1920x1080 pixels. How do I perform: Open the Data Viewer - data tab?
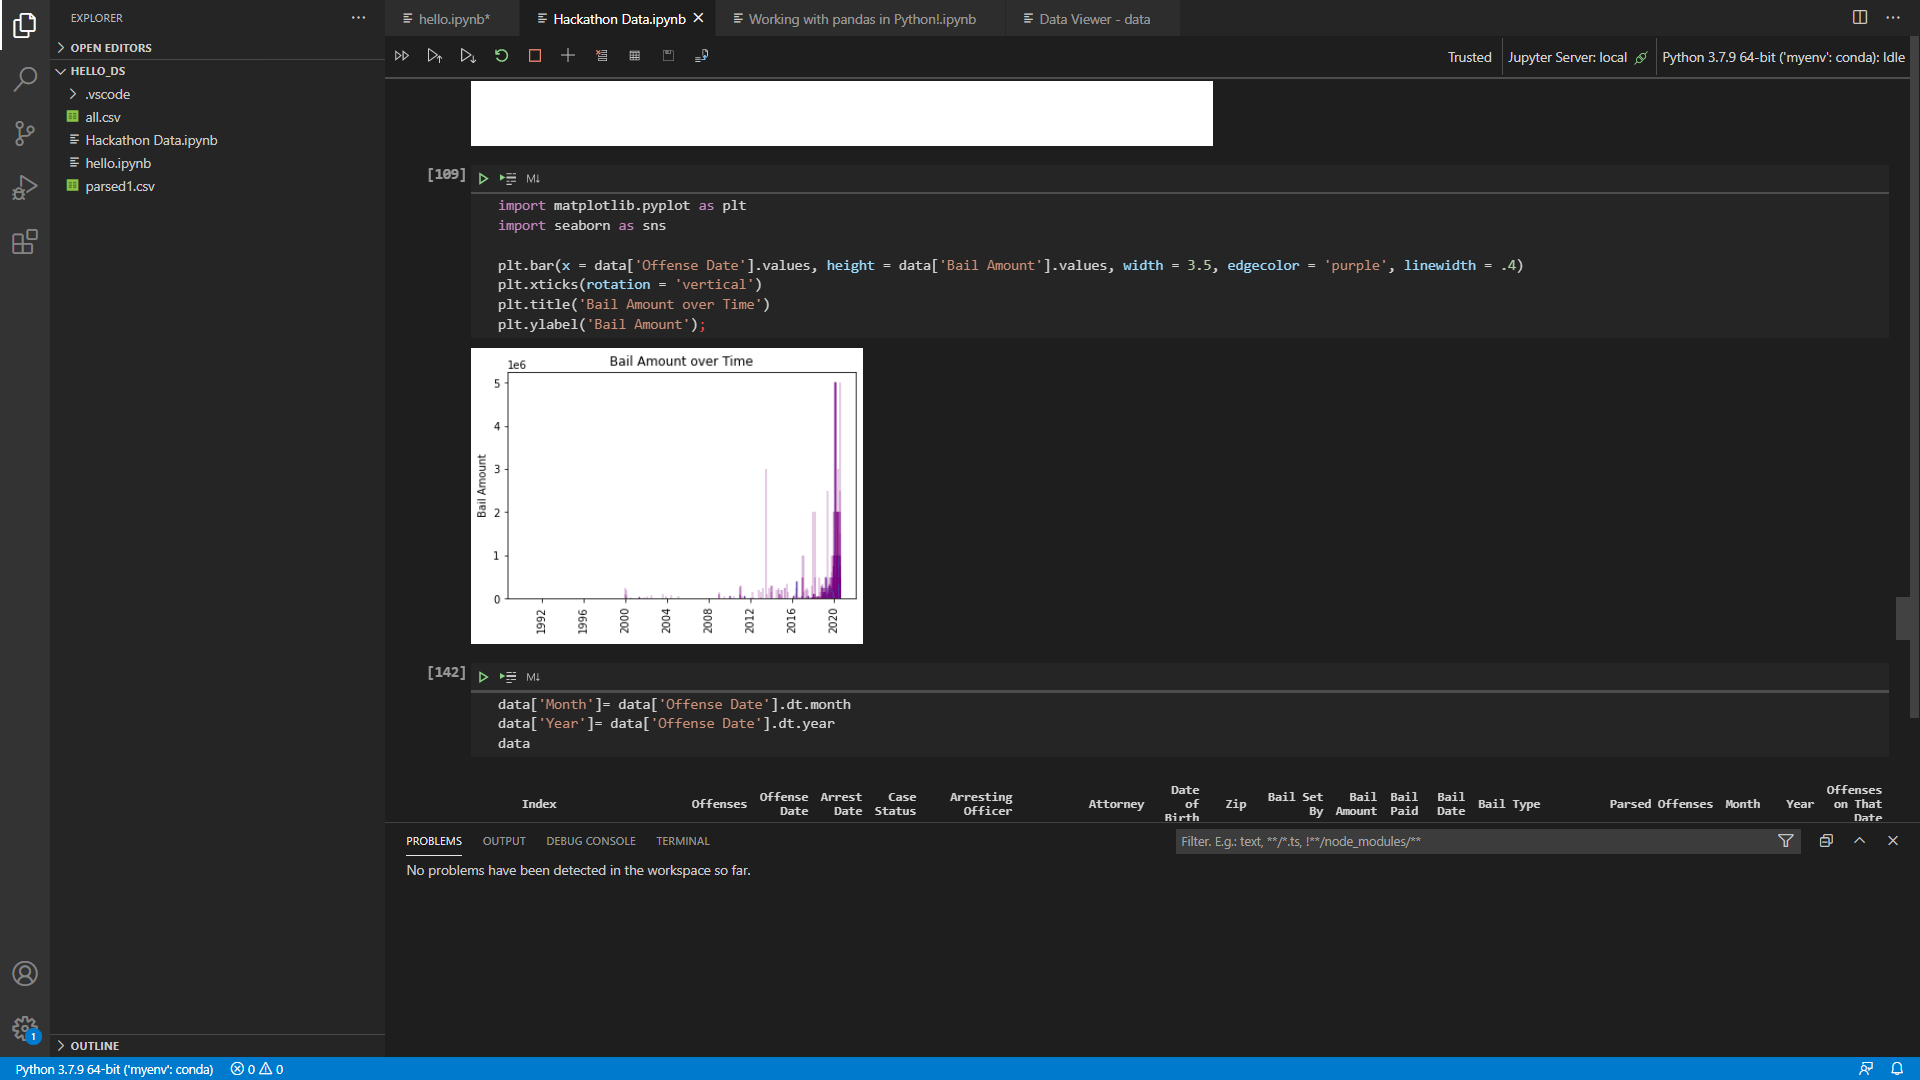pos(1093,19)
